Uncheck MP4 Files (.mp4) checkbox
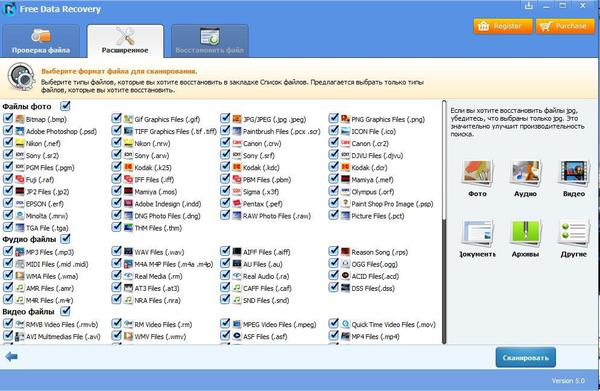The image size is (600, 391). (x=334, y=336)
